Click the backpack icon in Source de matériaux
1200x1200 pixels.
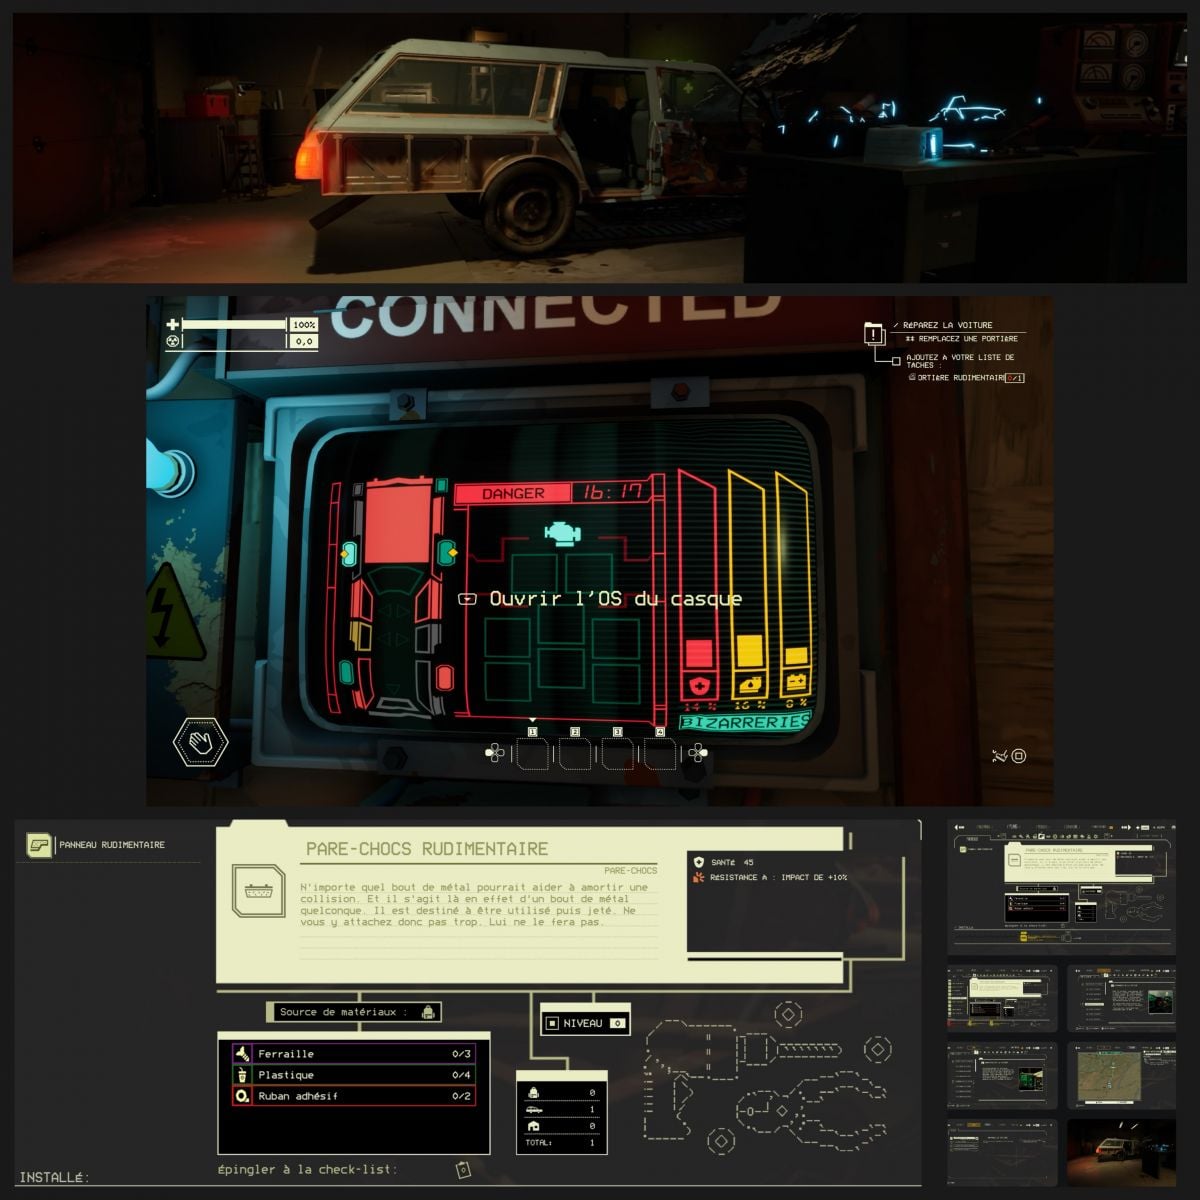(x=428, y=1012)
